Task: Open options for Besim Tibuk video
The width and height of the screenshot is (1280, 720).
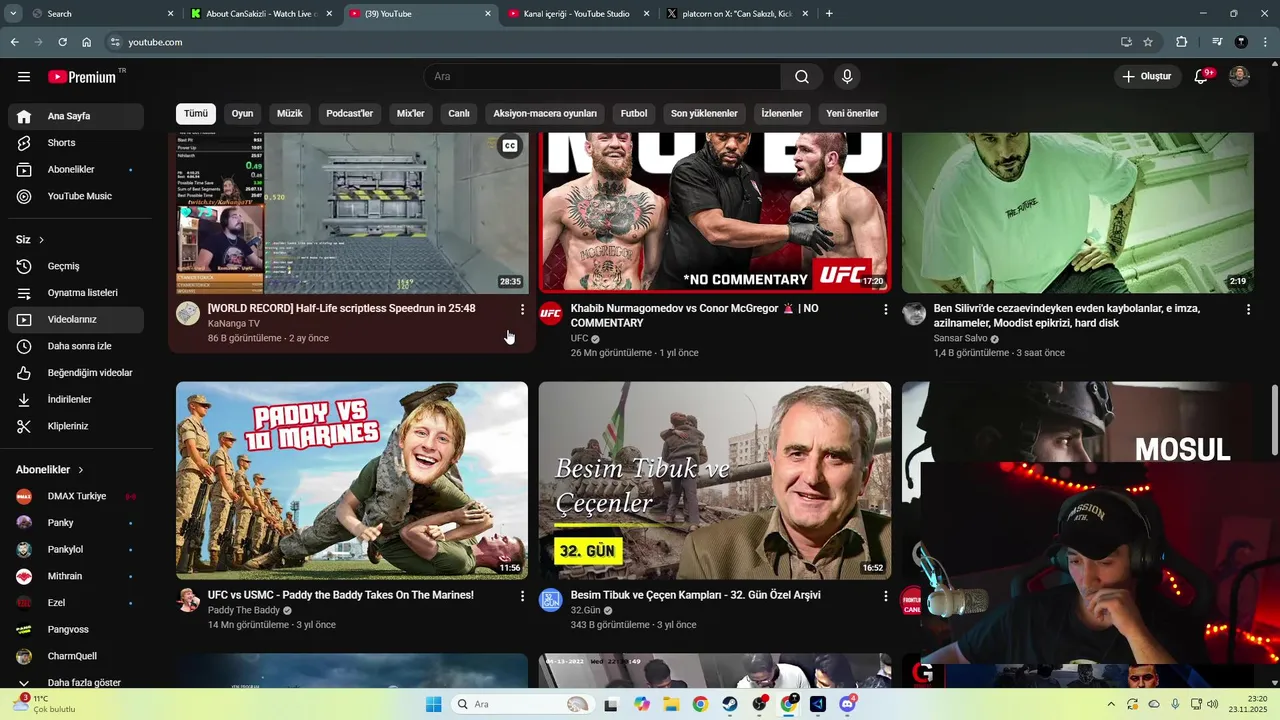Action: click(885, 596)
